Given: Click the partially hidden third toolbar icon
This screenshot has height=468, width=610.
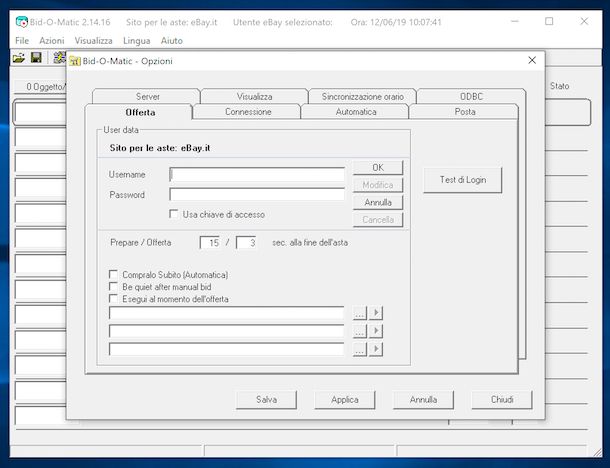Looking at the screenshot, I should [60, 58].
